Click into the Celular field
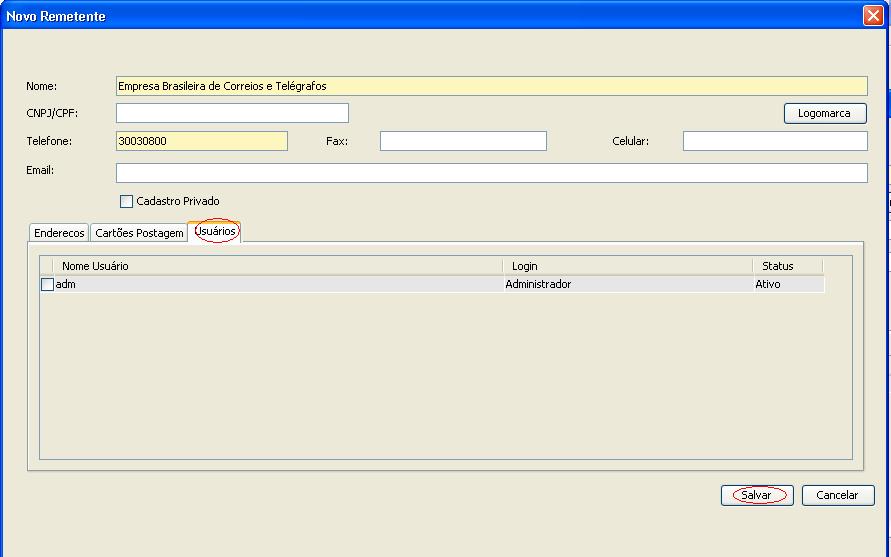This screenshot has width=891, height=557. click(775, 141)
